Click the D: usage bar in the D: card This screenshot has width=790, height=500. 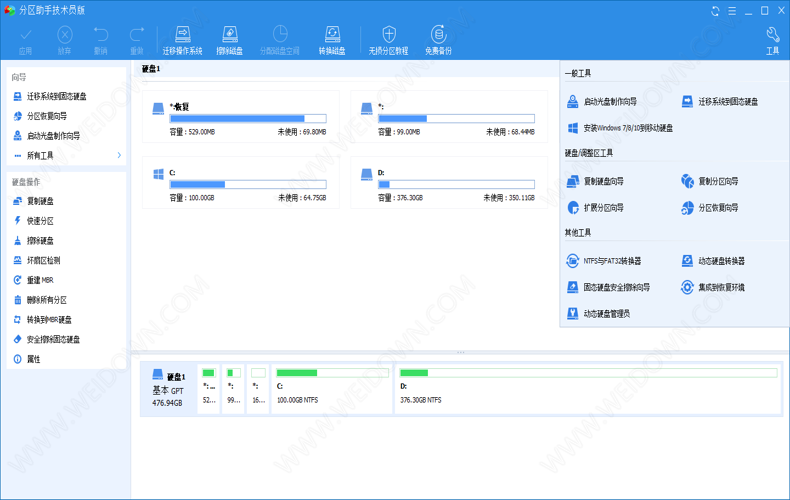456,184
